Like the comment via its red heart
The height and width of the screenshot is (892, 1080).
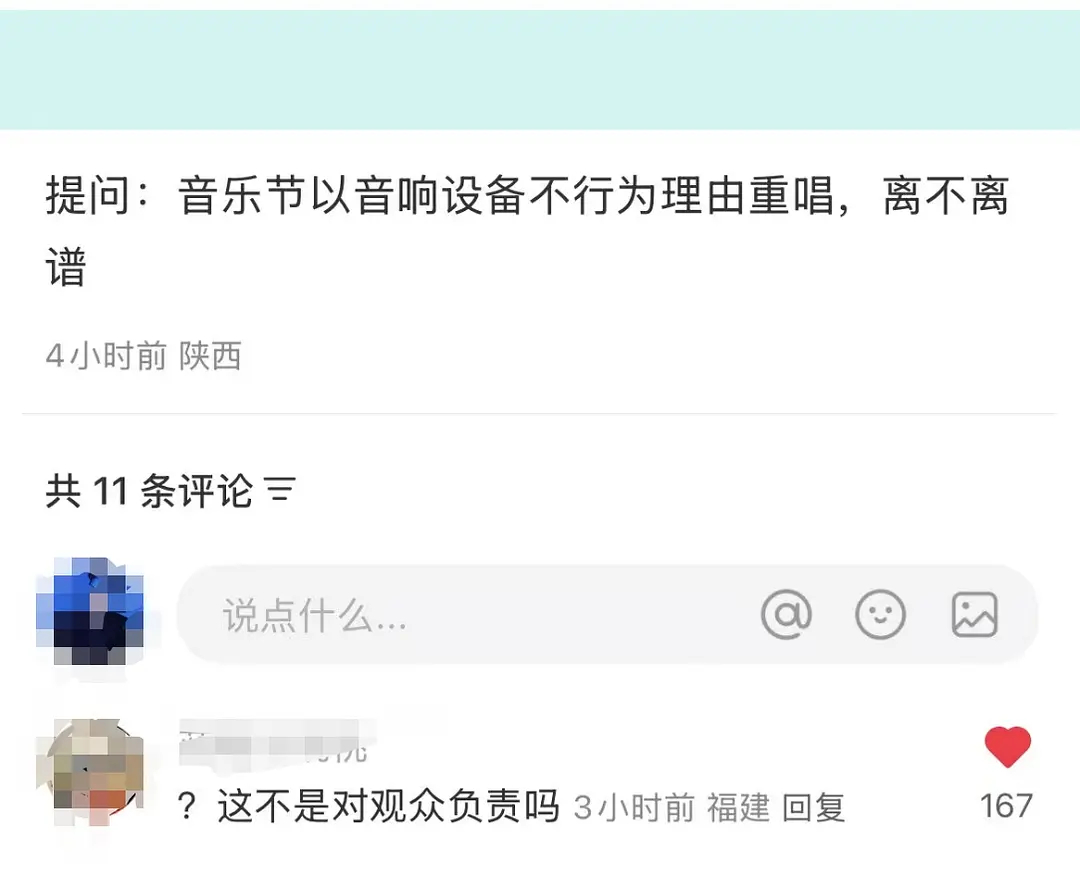coord(1008,746)
